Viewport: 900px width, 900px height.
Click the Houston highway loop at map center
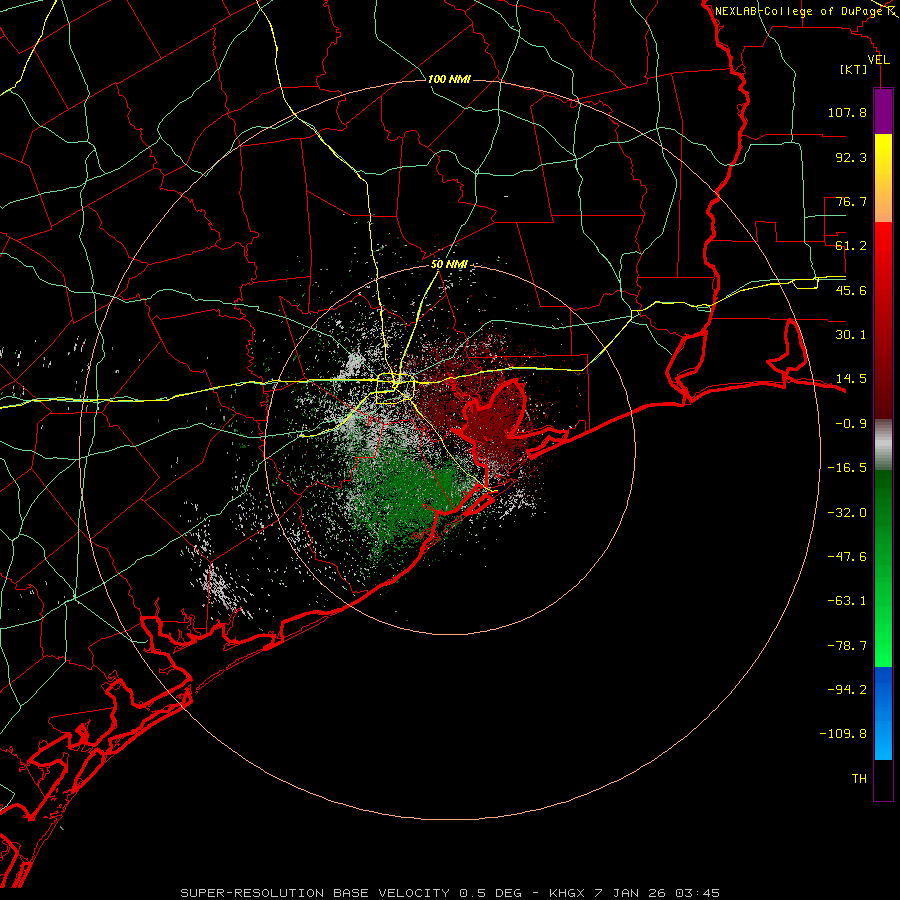tap(396, 389)
